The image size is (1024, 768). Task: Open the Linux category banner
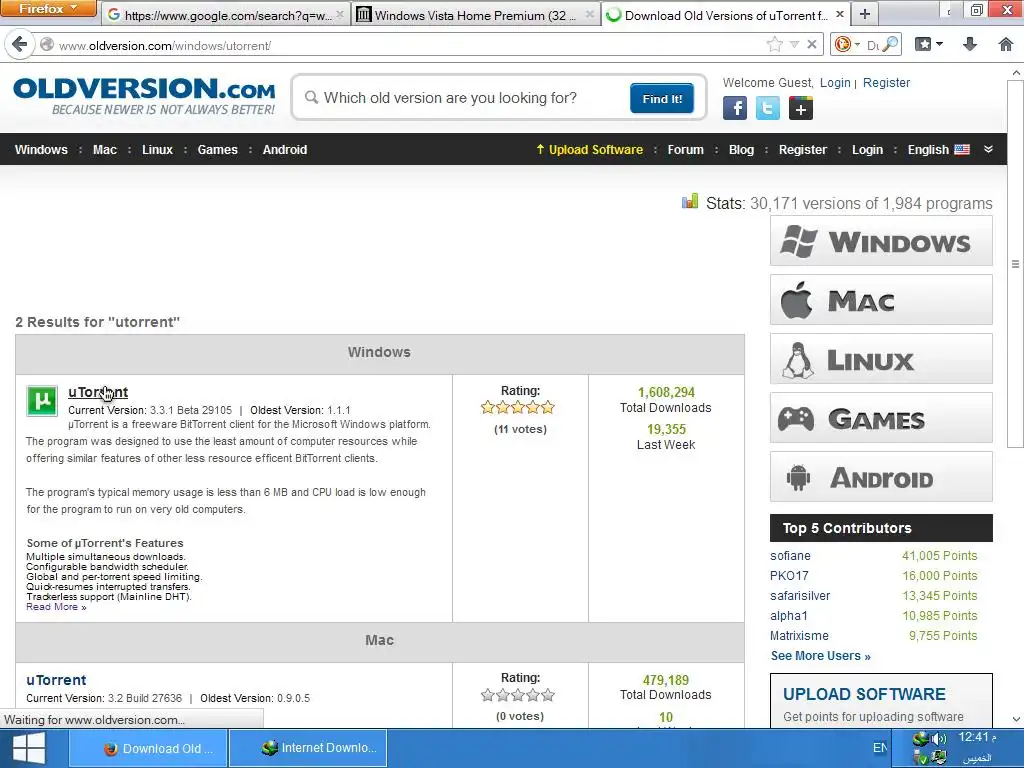pyautogui.click(x=881, y=359)
